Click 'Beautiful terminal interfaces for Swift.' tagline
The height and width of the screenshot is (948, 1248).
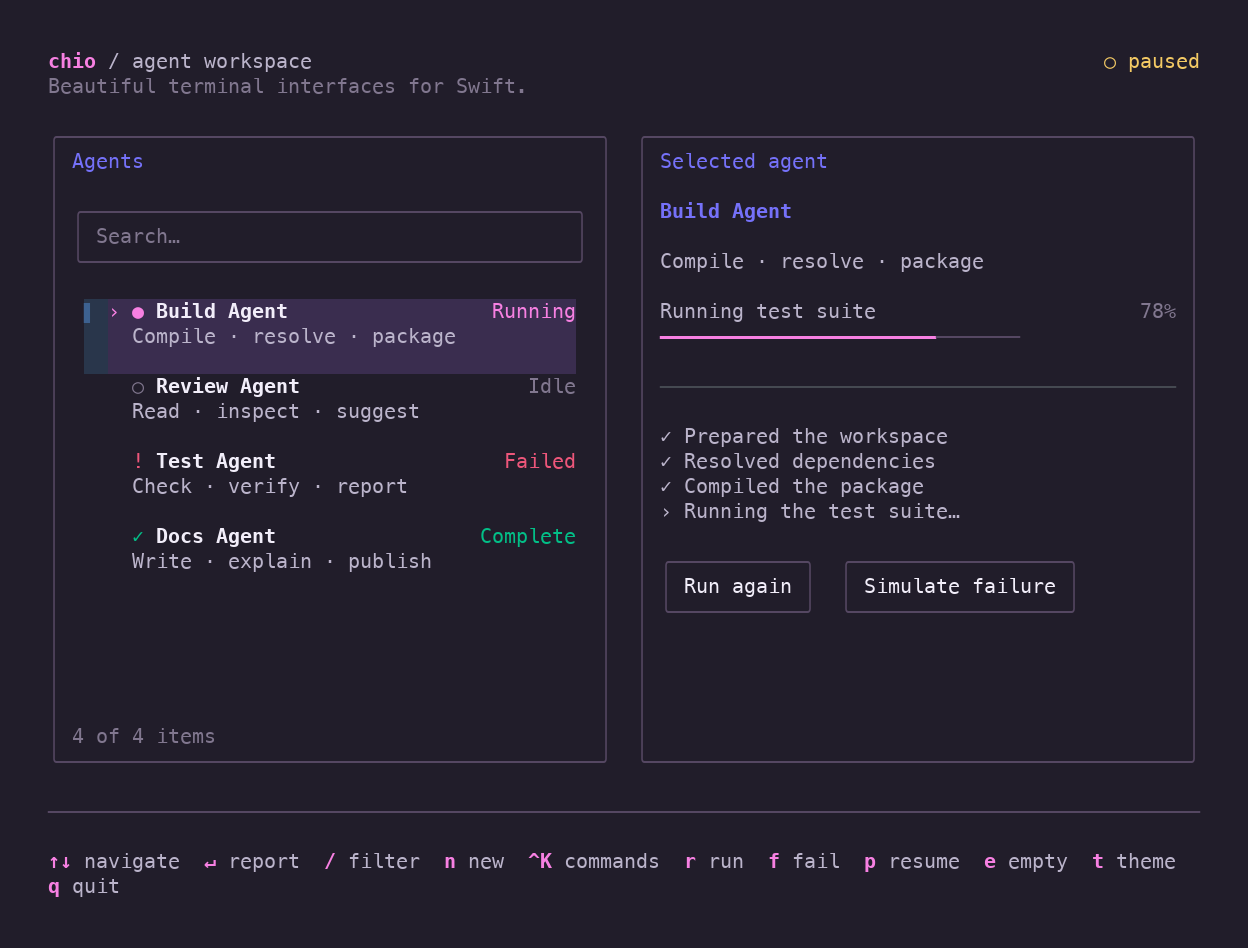click(288, 87)
